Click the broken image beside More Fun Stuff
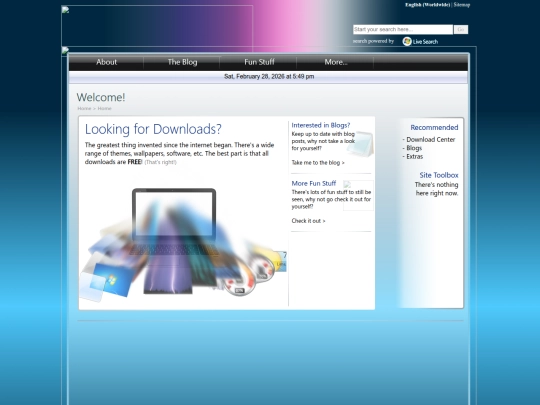540x405 pixels. click(358, 195)
